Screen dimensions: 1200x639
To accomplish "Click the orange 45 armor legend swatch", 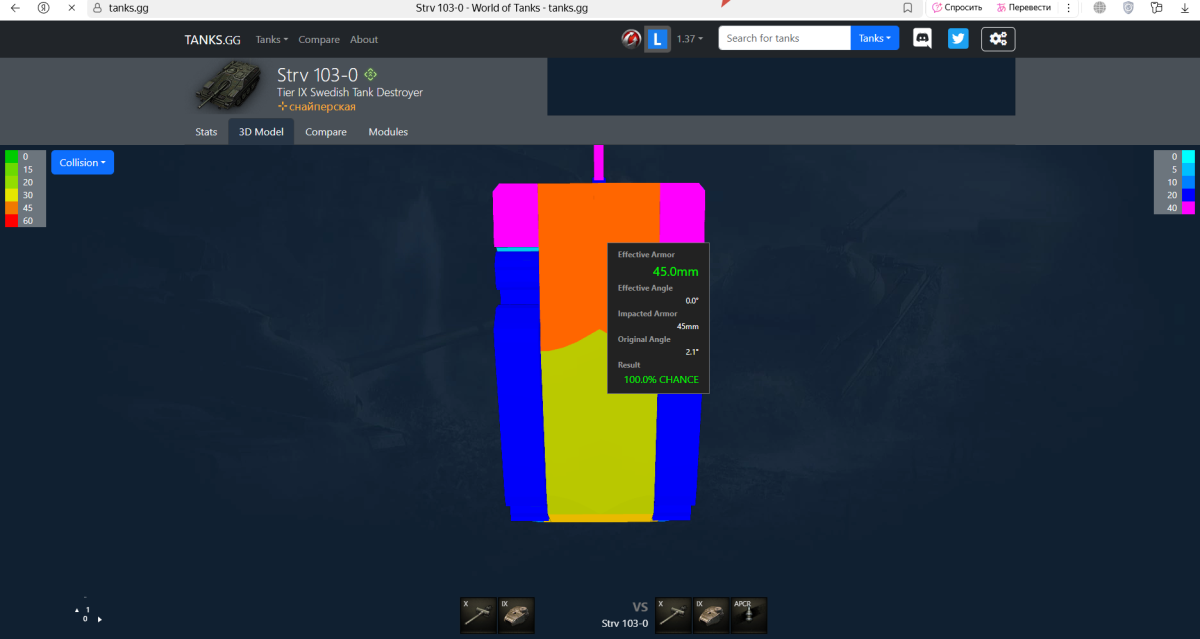I will pos(11,208).
